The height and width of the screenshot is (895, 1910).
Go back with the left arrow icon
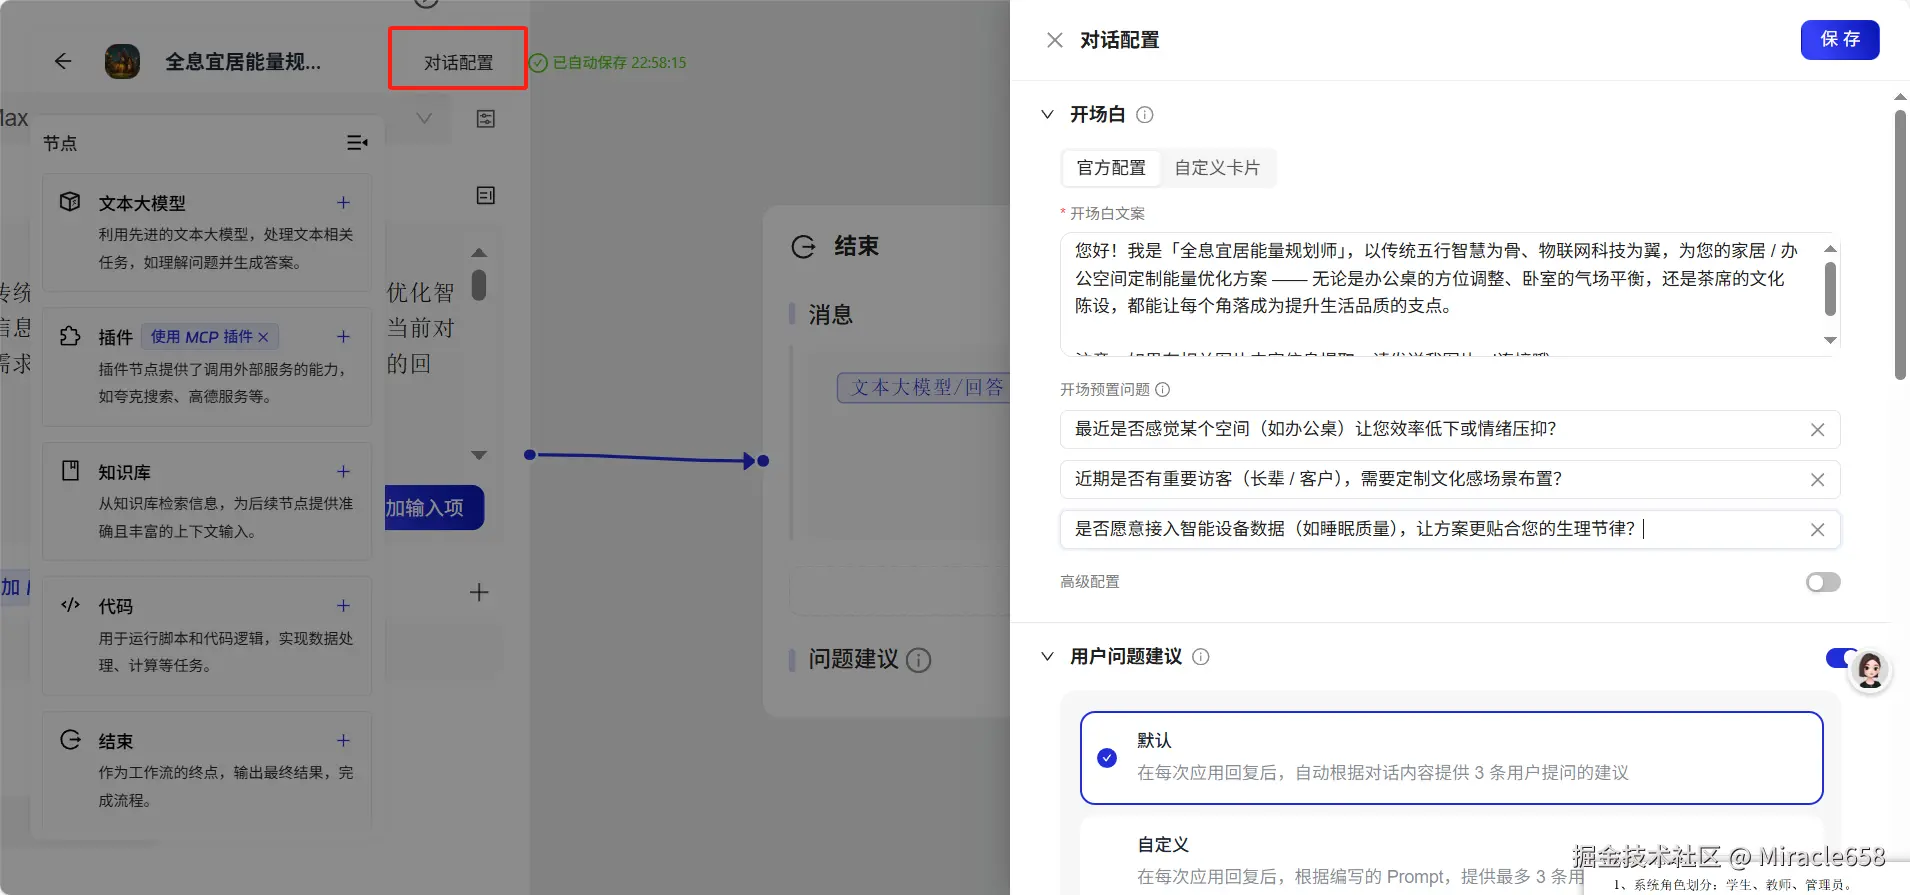63,61
